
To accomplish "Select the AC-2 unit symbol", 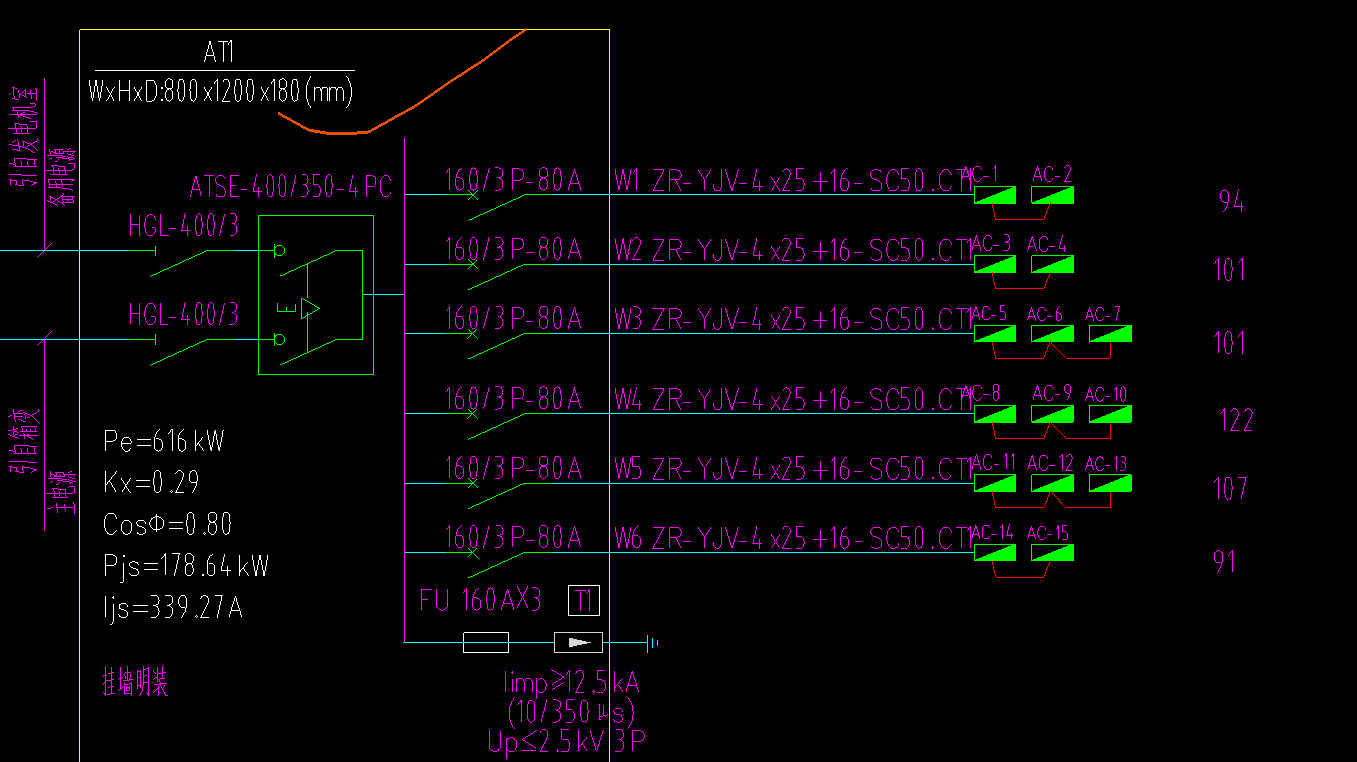I will [1053, 195].
